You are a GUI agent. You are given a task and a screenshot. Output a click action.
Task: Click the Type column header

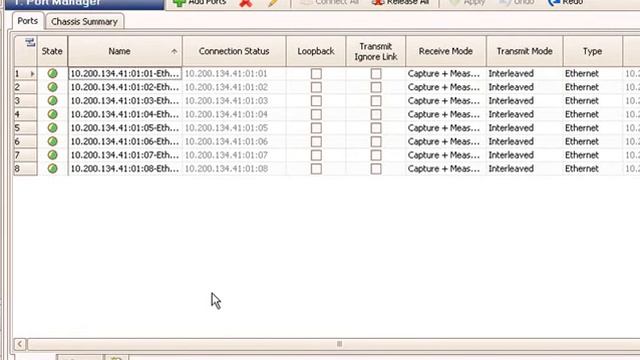tap(593, 51)
